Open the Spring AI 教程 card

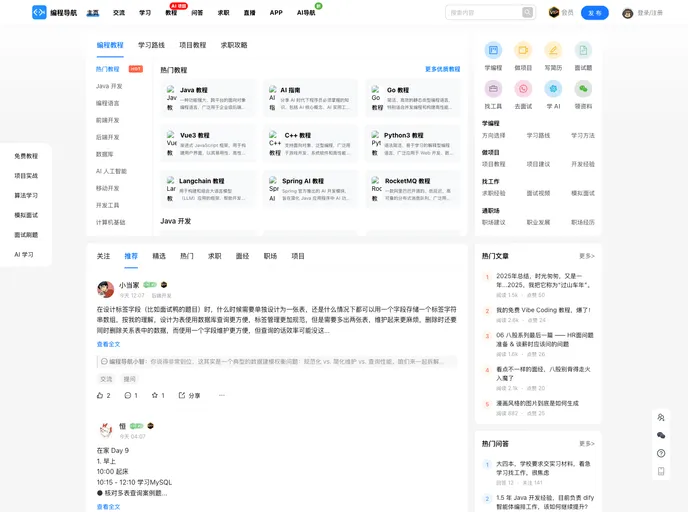(311, 189)
